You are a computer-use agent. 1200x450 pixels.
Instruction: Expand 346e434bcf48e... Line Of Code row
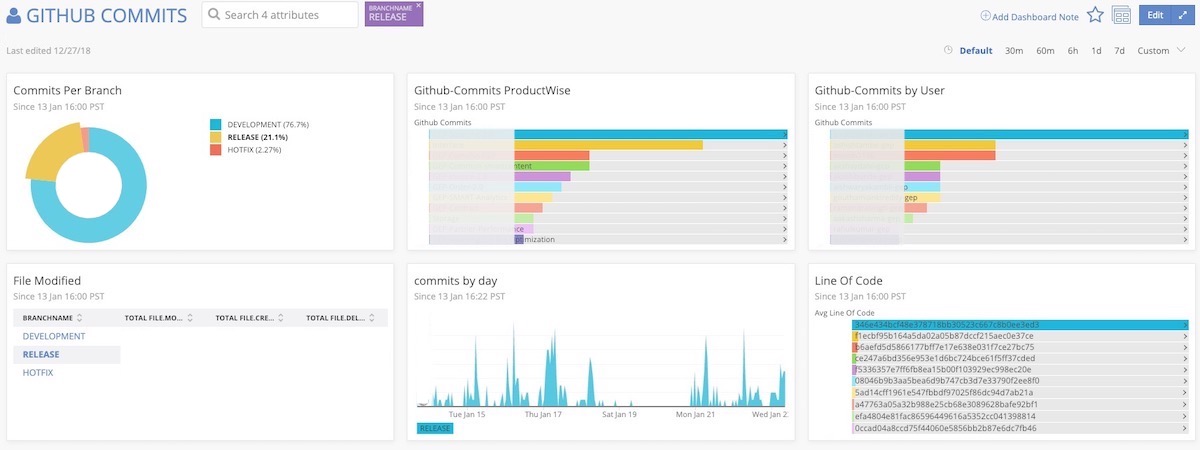click(1021, 324)
